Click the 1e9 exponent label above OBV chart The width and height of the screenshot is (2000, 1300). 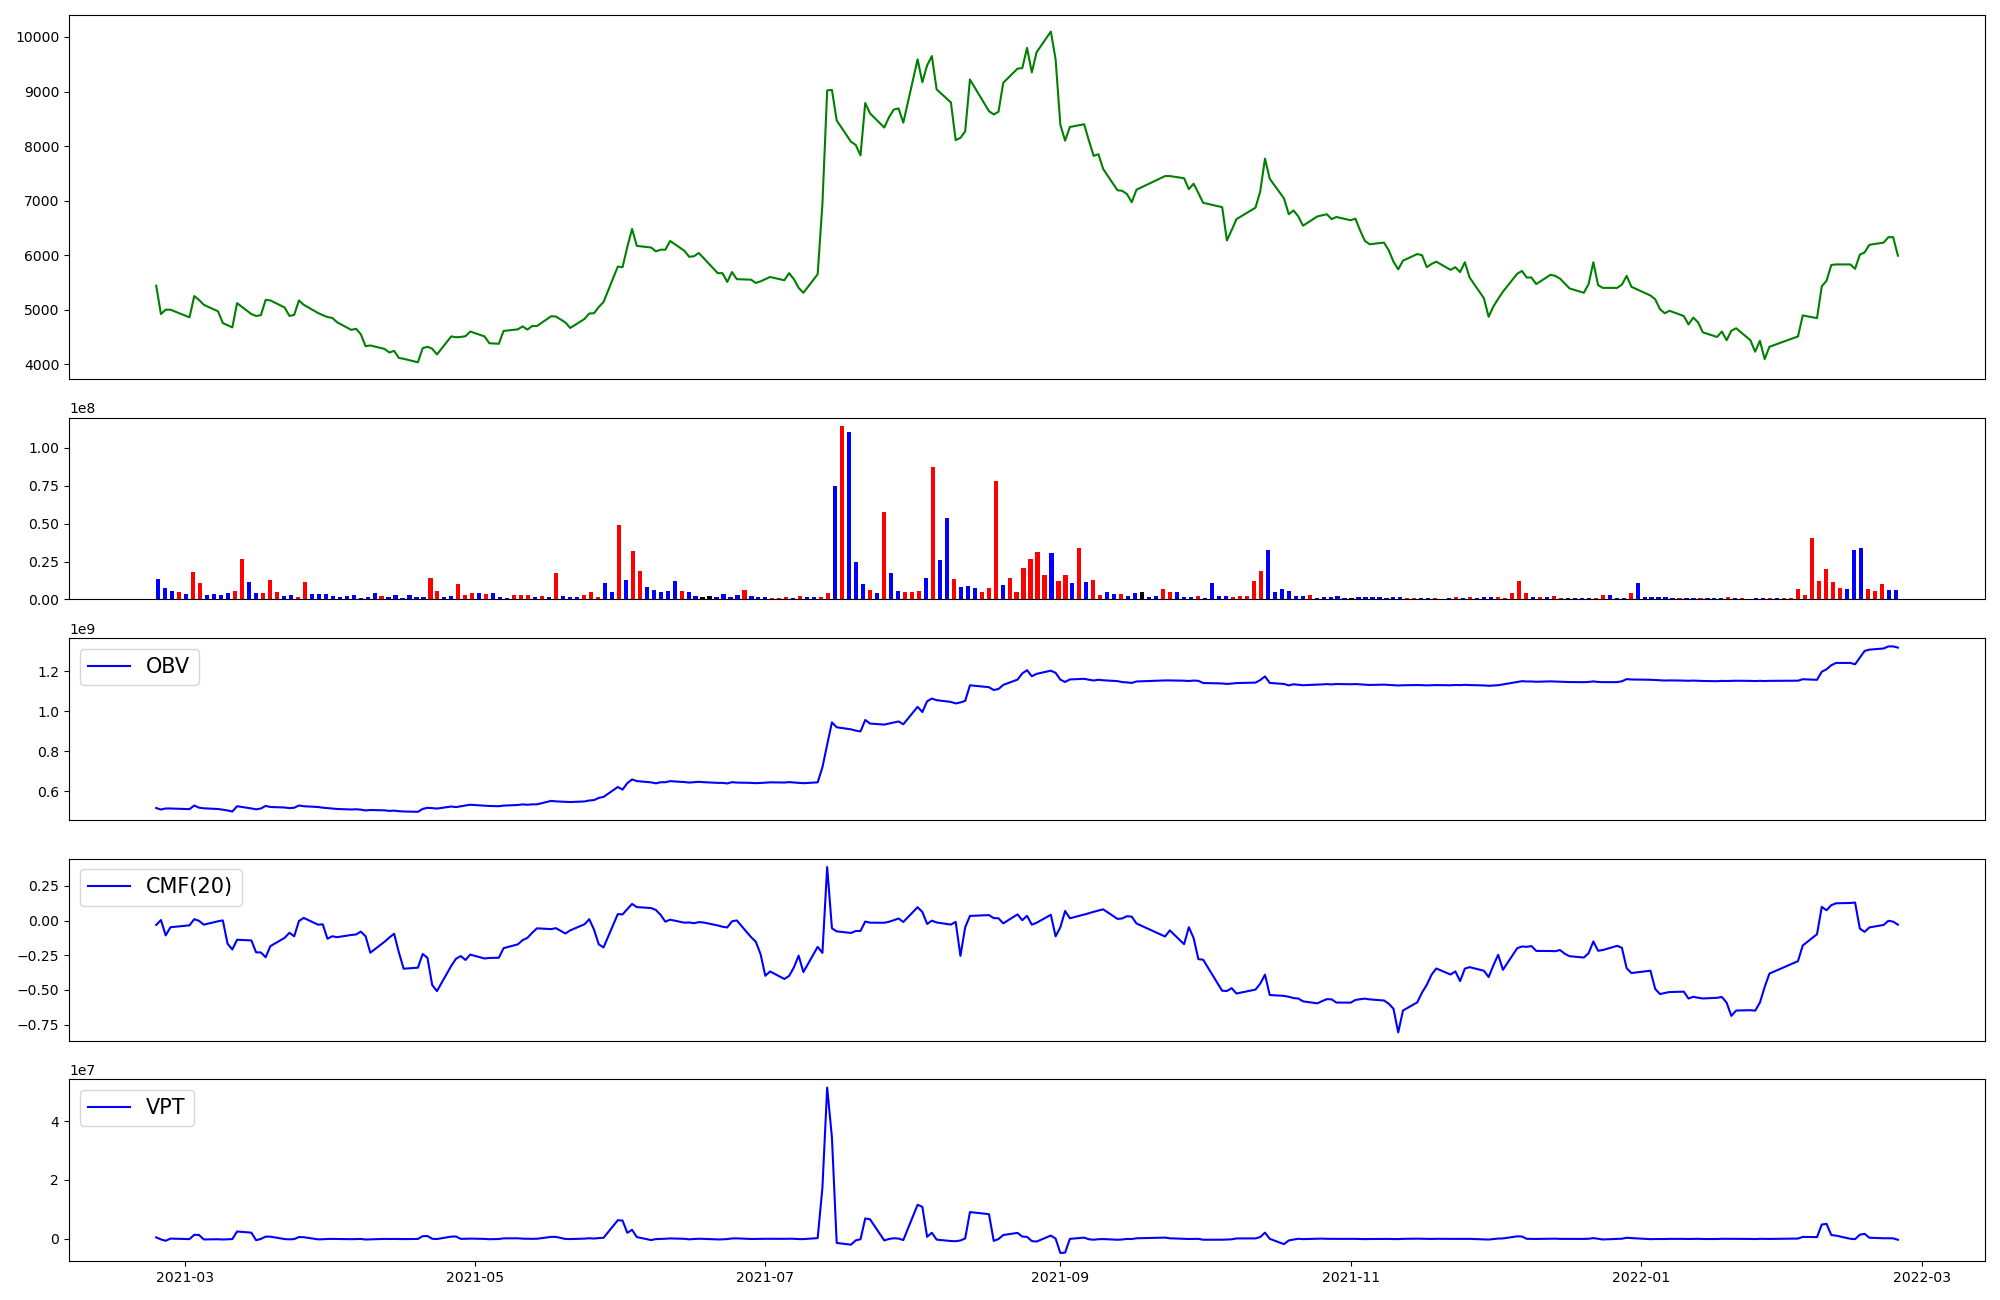point(83,629)
